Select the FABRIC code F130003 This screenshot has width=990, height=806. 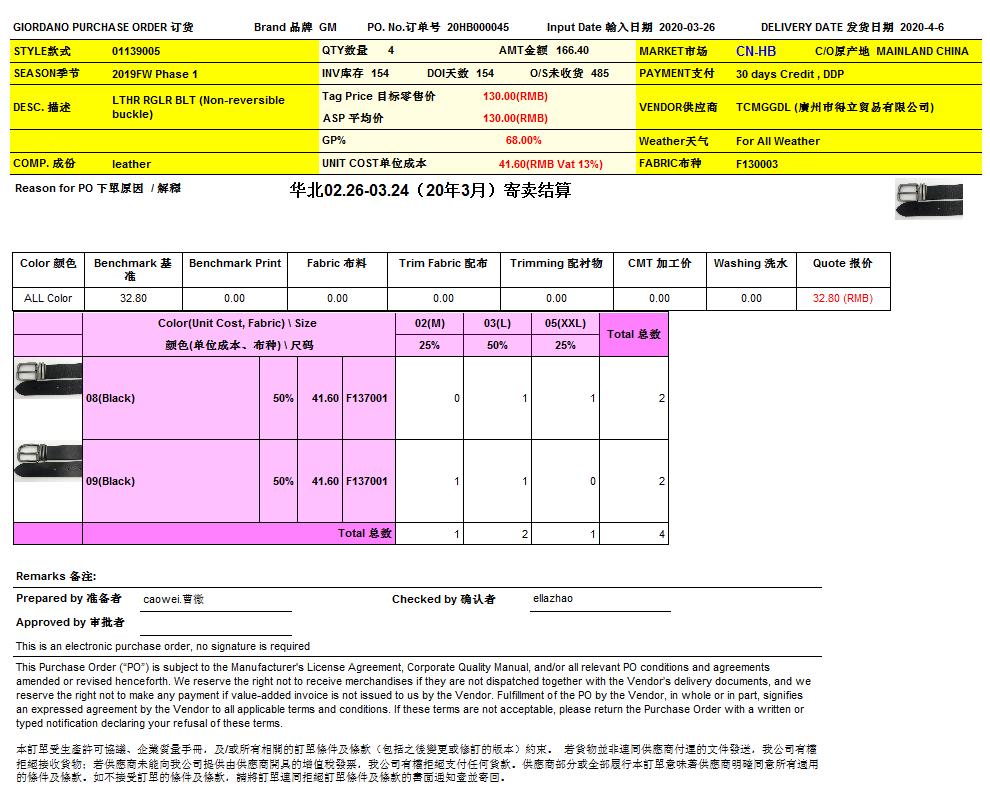point(757,164)
